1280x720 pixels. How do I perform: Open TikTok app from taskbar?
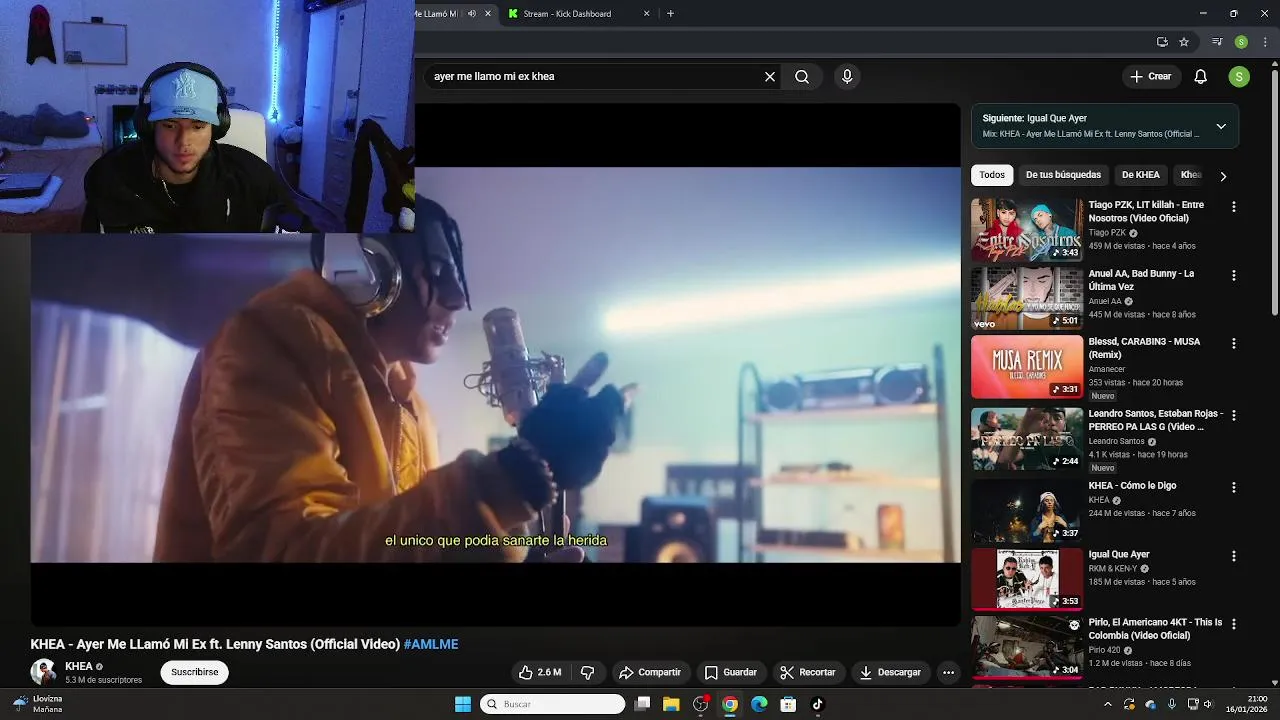(817, 704)
